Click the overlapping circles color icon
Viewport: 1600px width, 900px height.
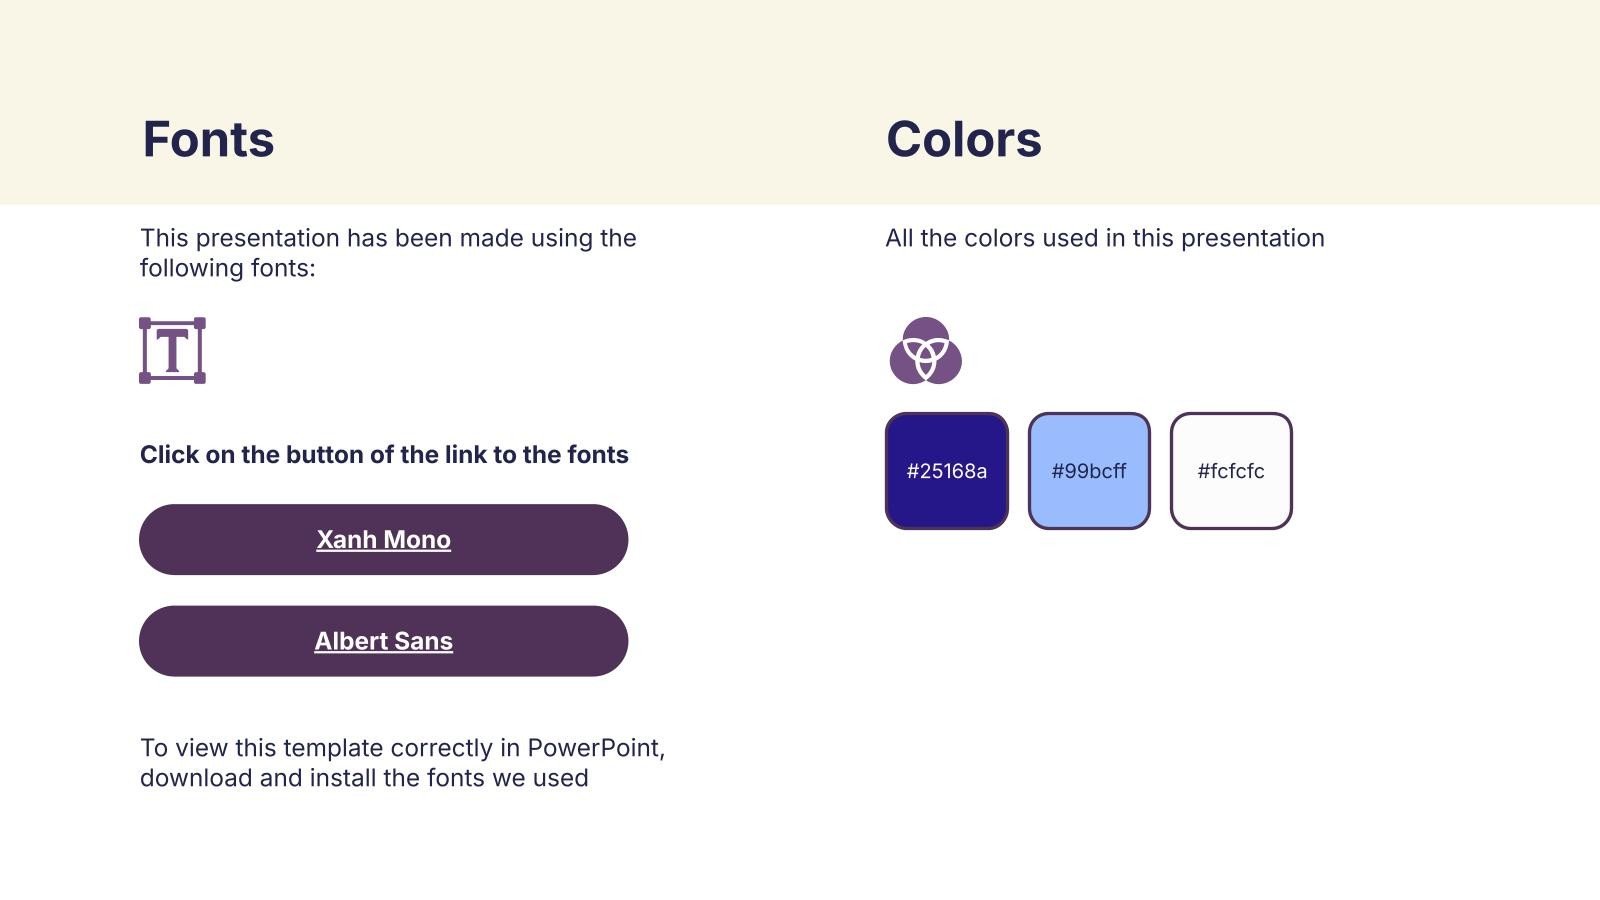pos(925,352)
